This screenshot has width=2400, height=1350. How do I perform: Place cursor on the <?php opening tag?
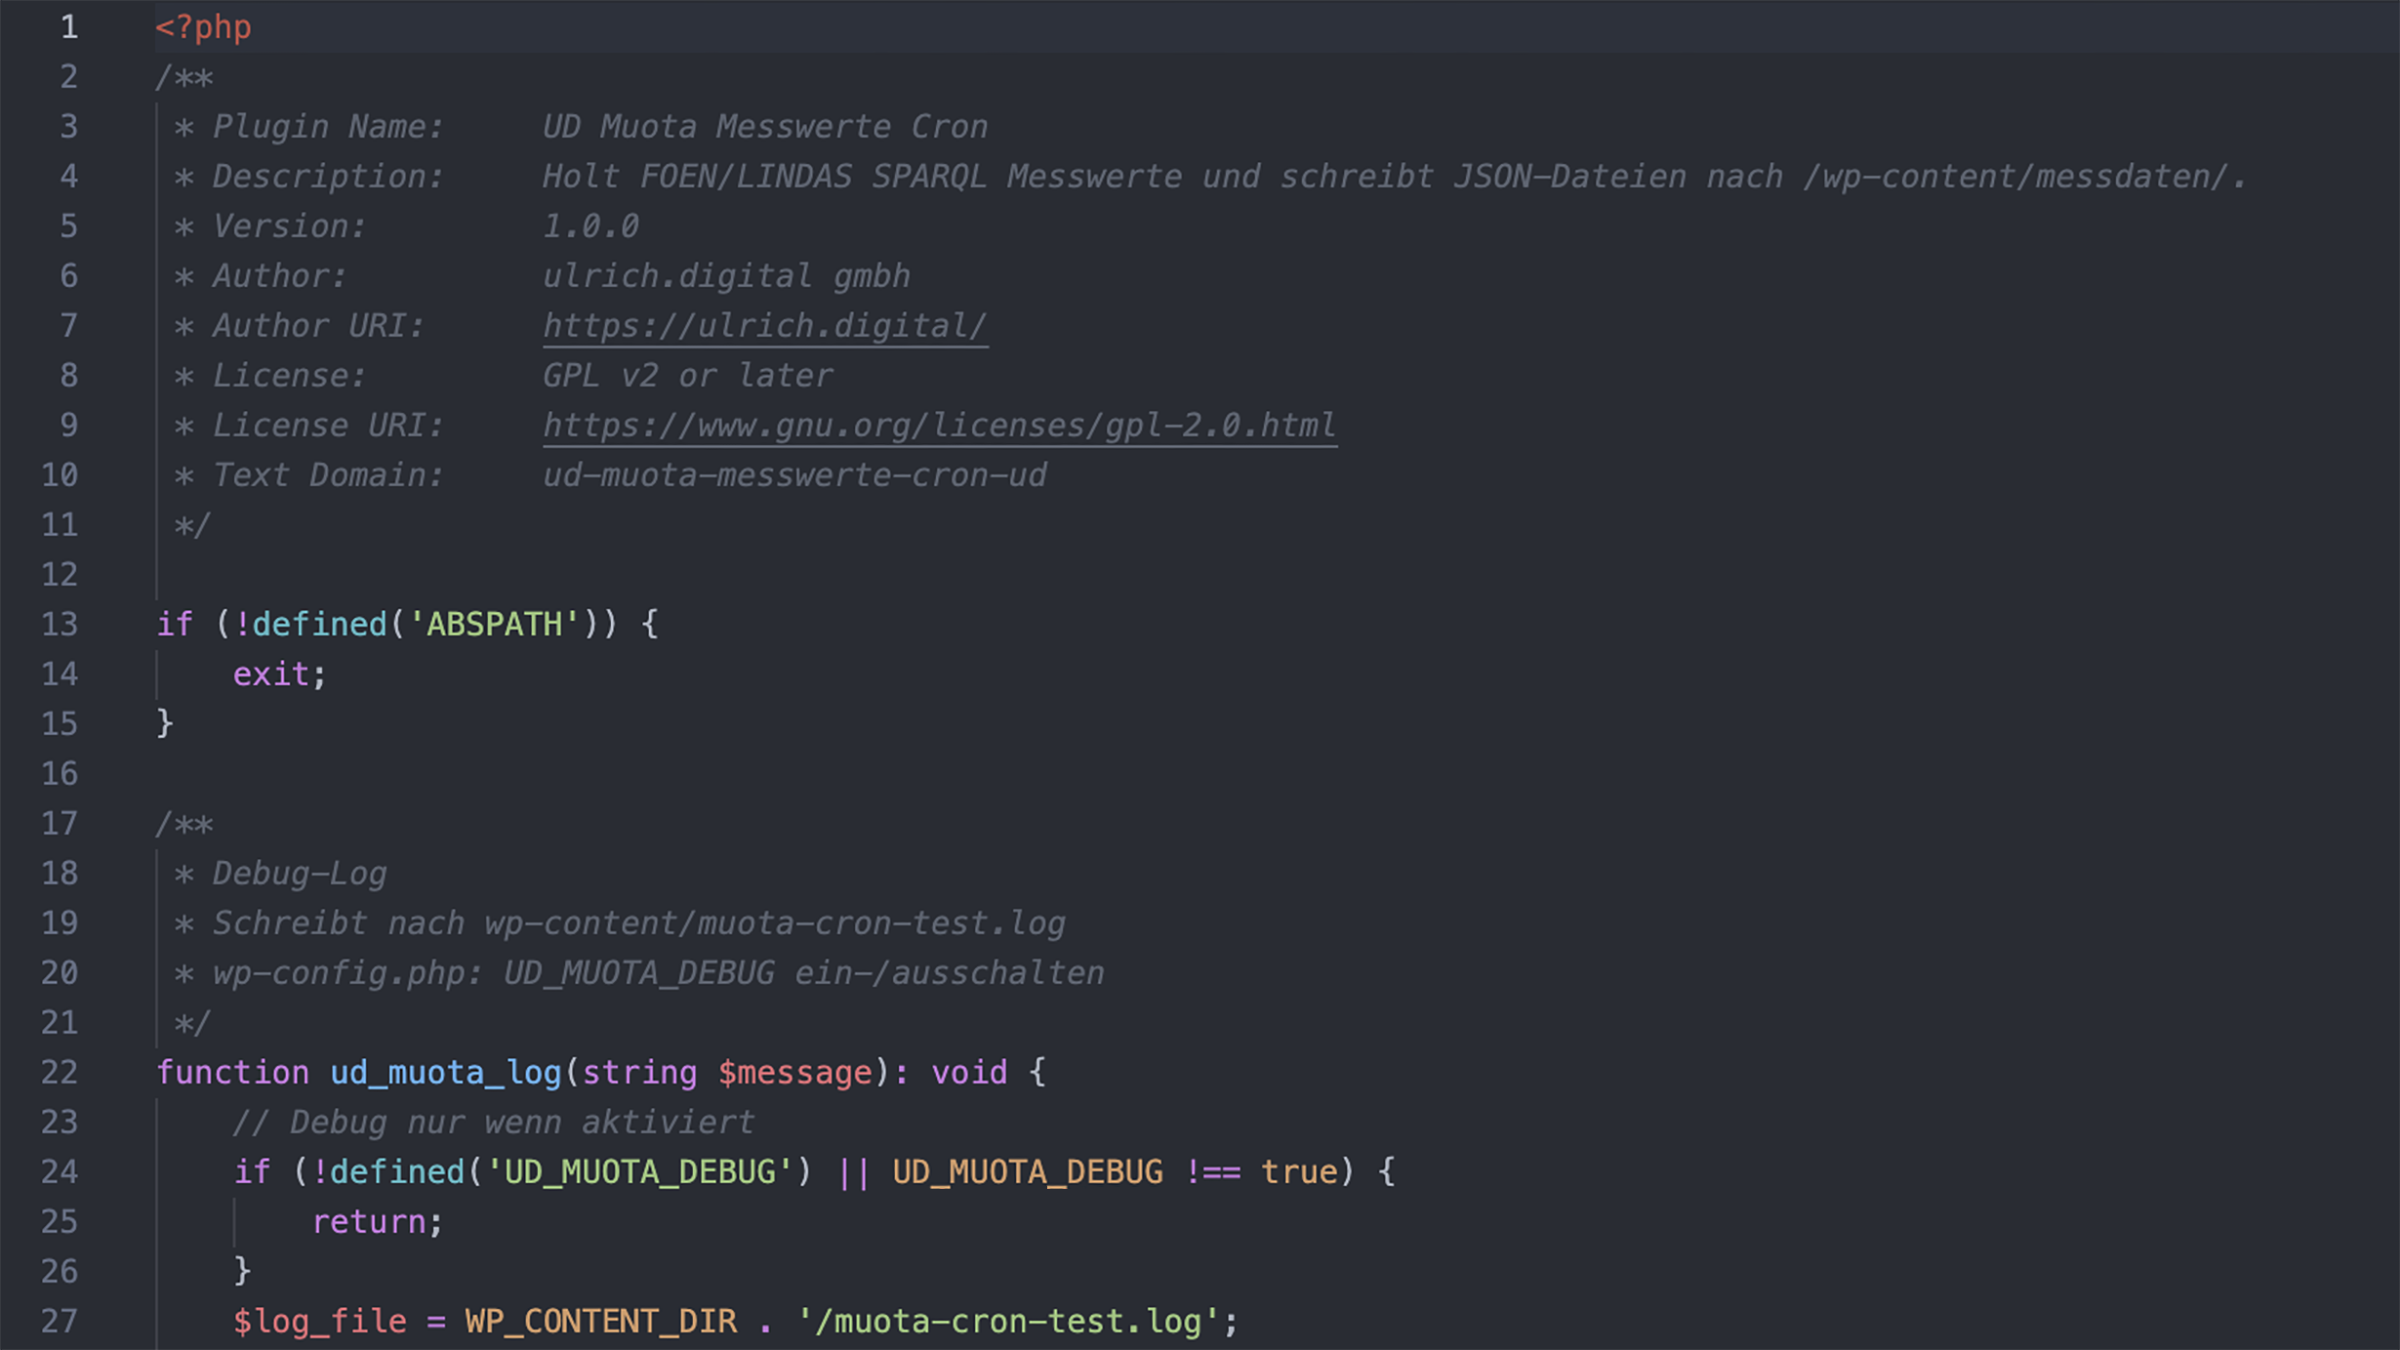click(x=203, y=27)
